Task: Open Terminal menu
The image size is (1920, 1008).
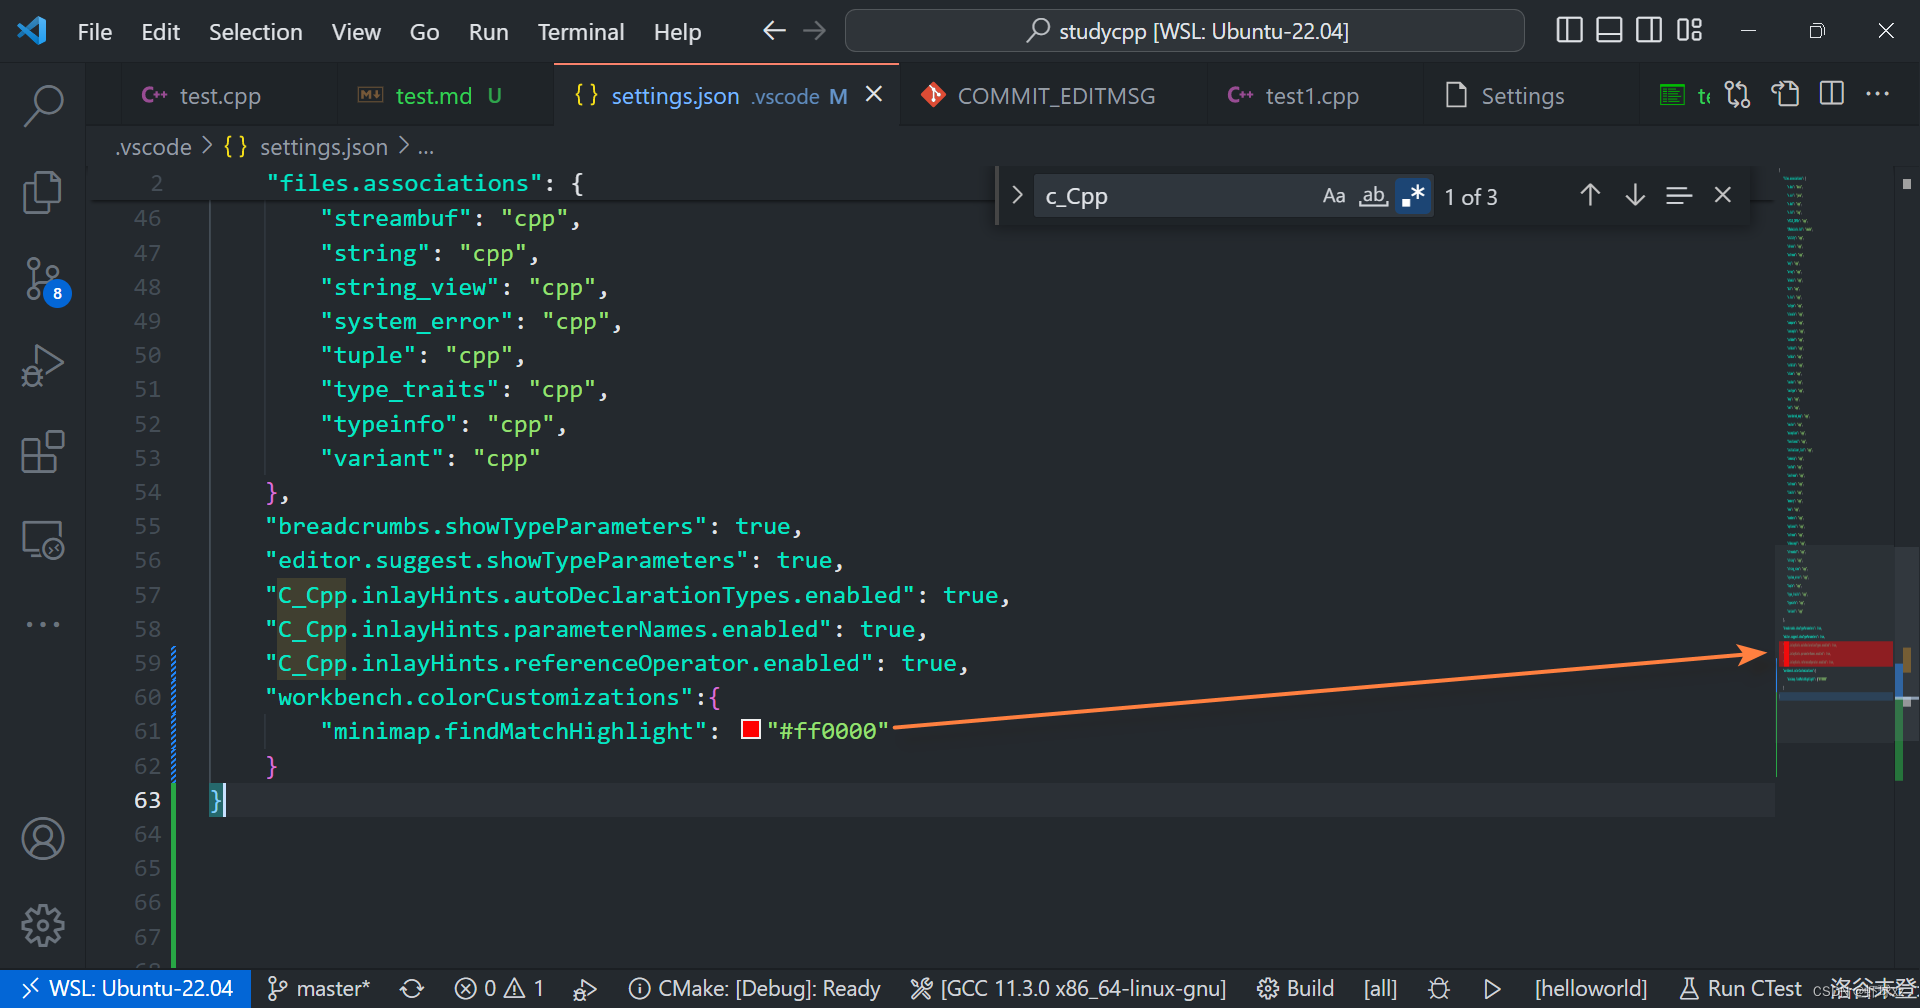Action: click(x=581, y=32)
